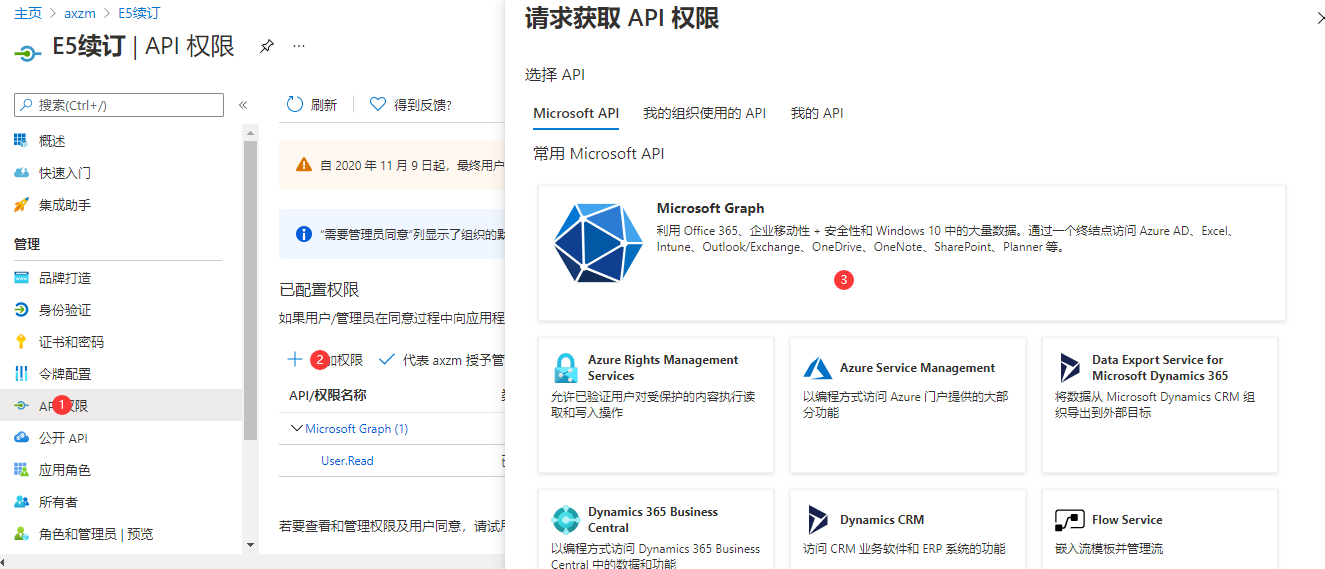Open the ellipsis more options menu

tap(298, 46)
